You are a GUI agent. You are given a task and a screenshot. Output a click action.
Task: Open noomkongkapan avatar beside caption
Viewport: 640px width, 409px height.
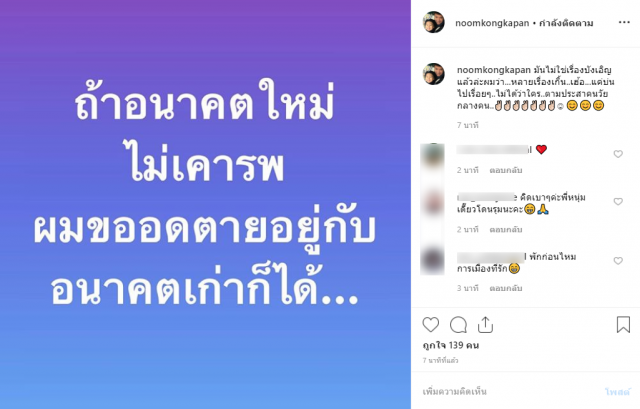(433, 74)
